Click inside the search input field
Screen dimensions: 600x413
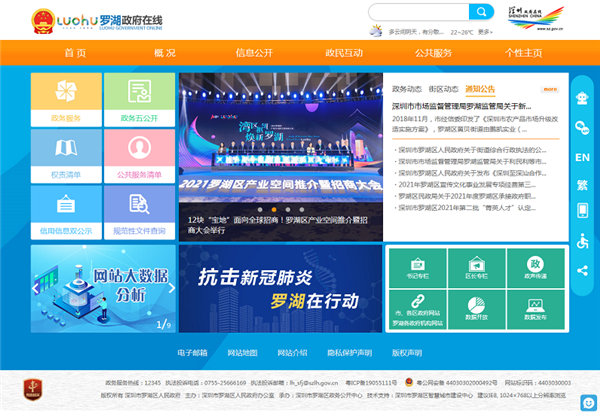(415, 12)
